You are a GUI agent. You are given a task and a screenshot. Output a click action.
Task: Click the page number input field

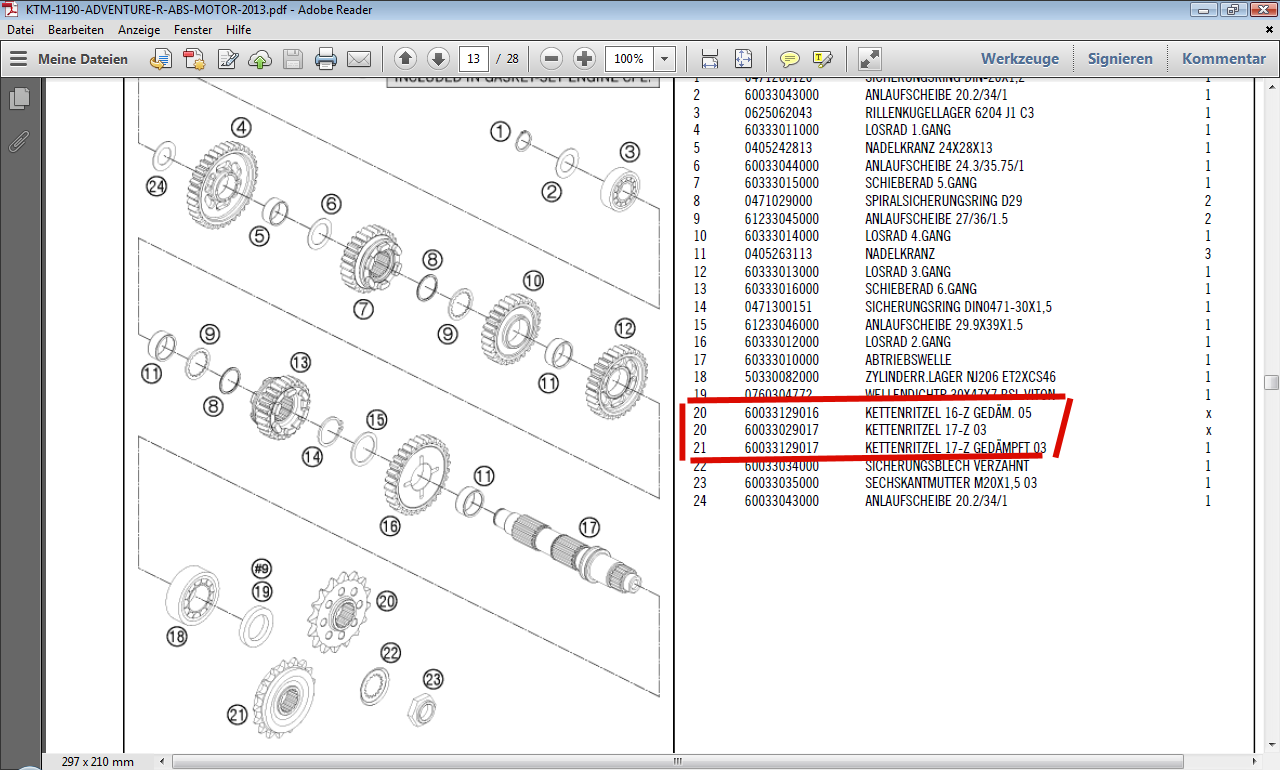[476, 58]
